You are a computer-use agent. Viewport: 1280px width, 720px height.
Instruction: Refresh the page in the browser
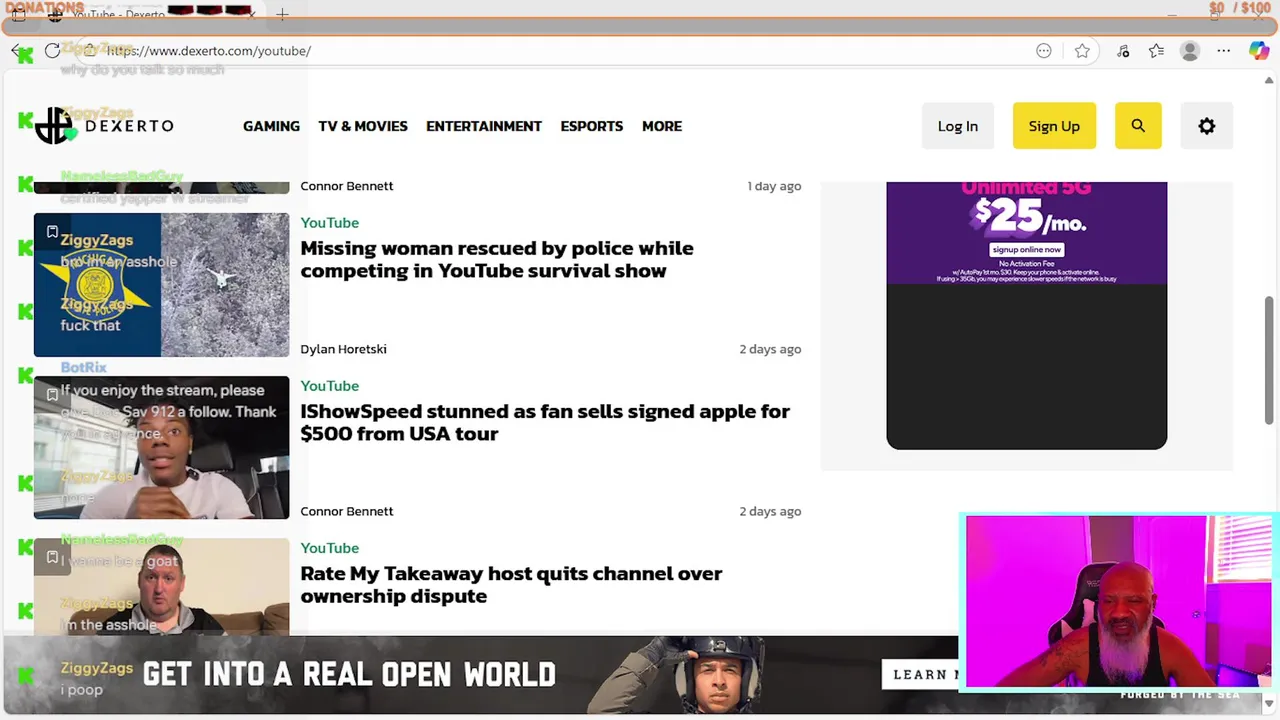tap(52, 51)
